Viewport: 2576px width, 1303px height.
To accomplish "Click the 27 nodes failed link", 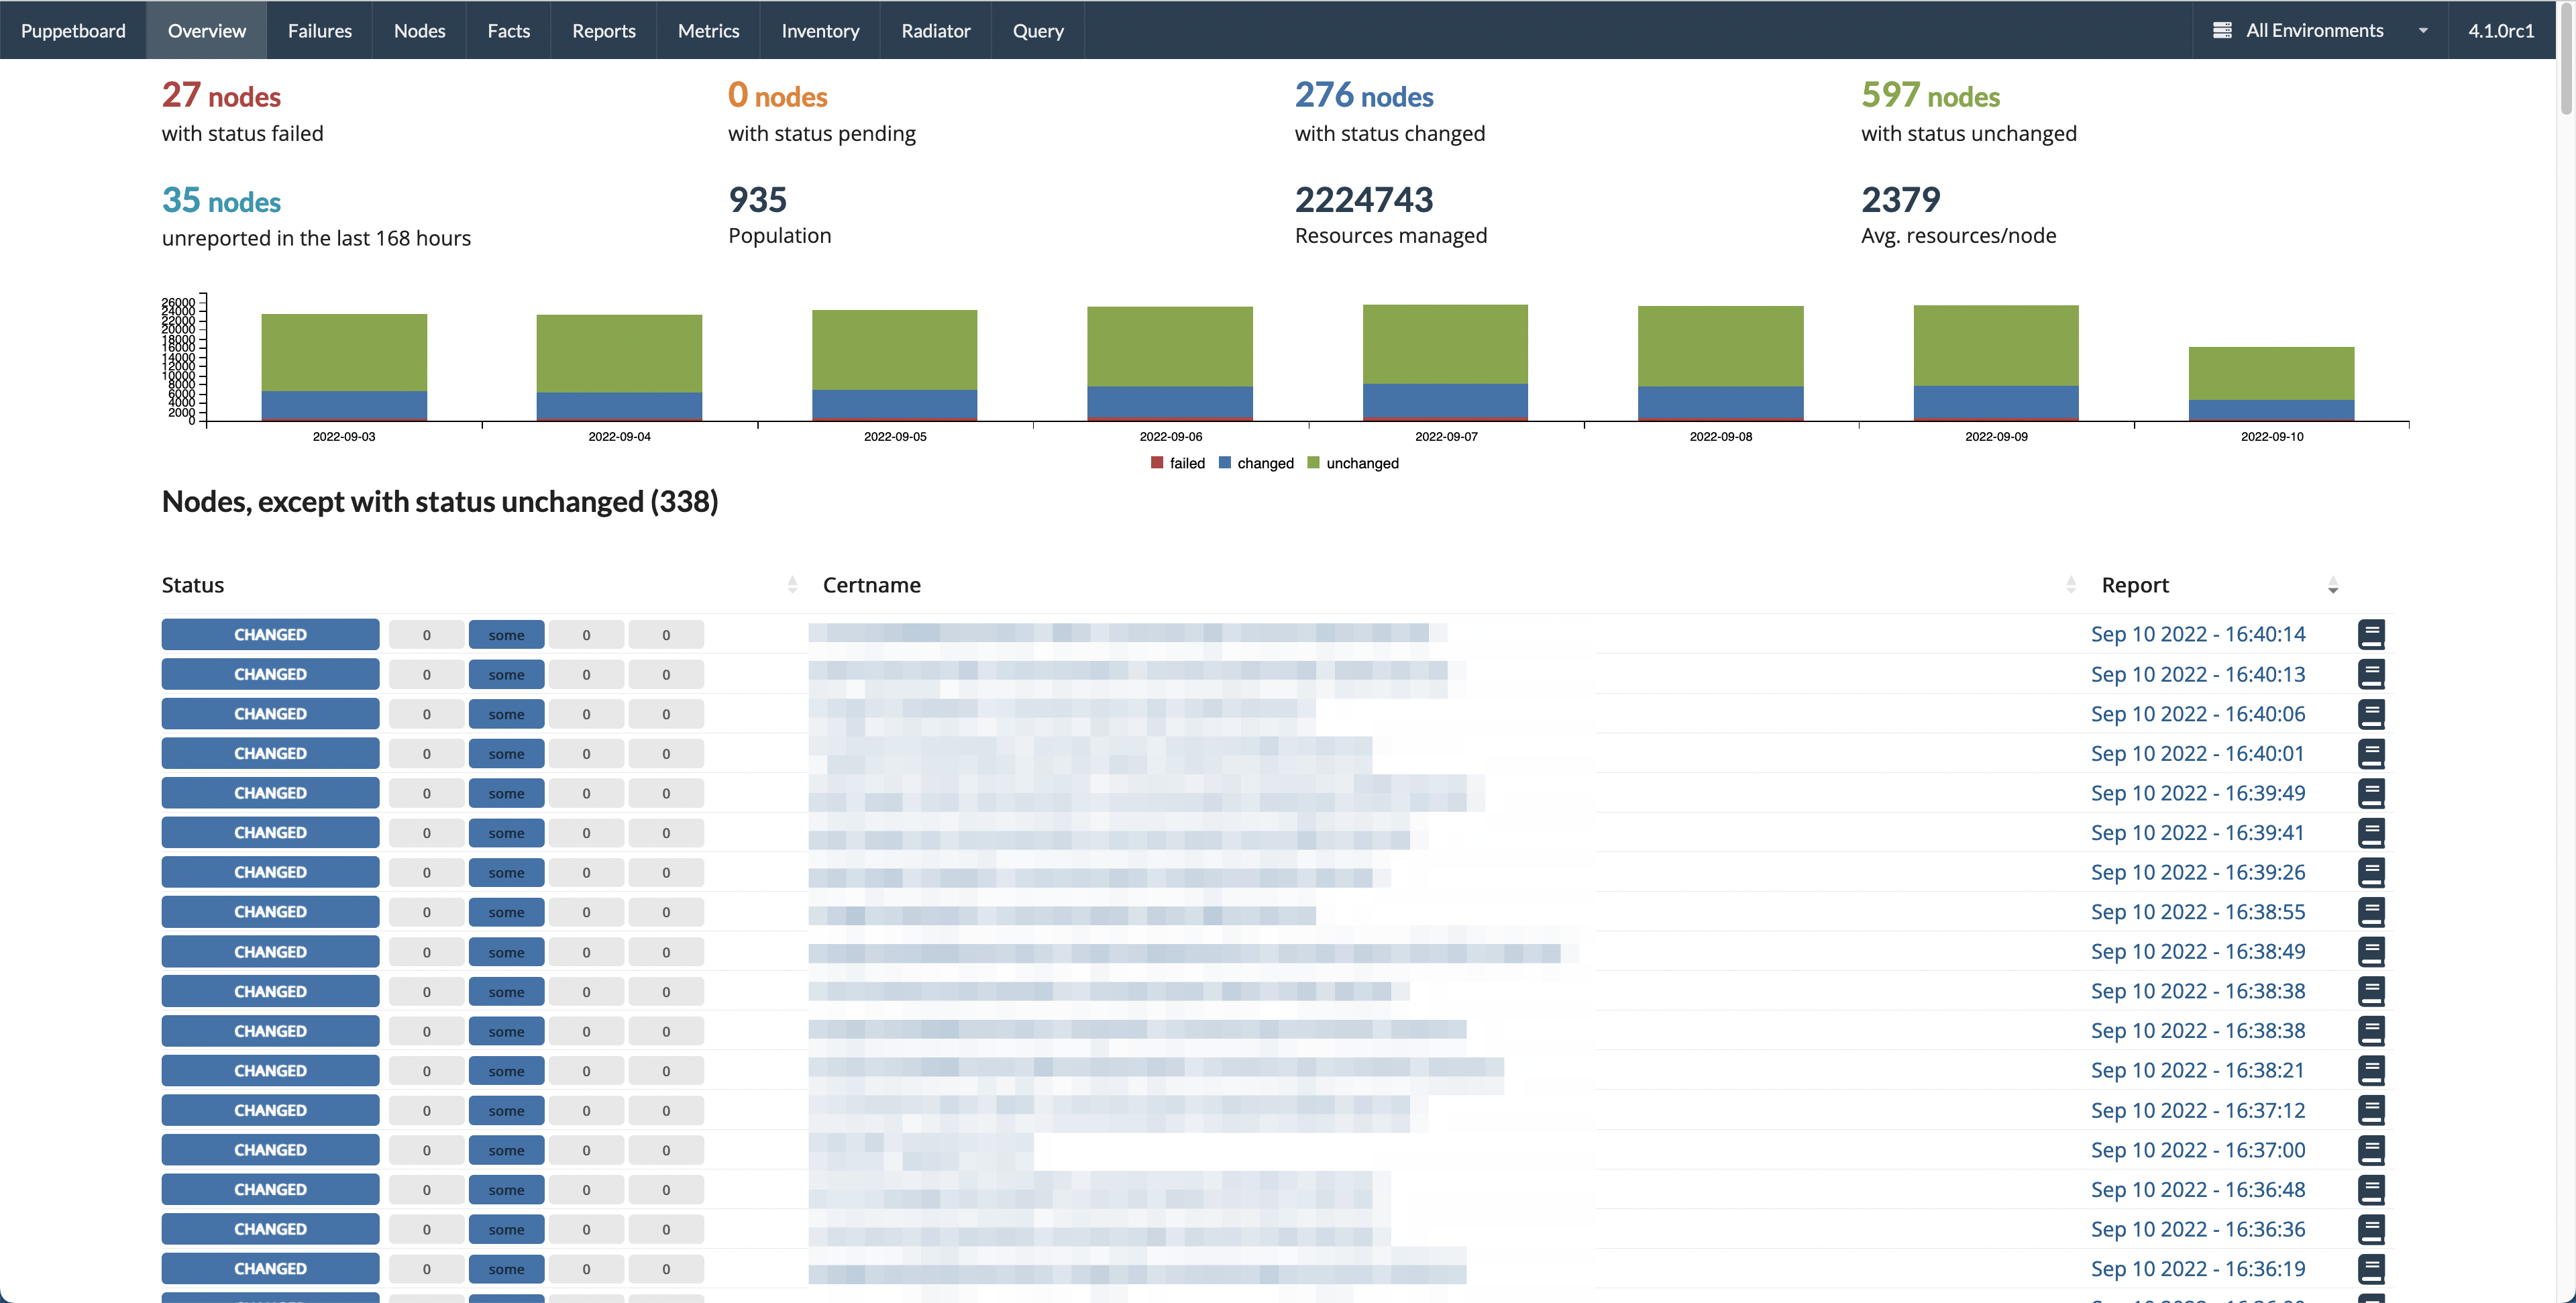I will coord(221,96).
